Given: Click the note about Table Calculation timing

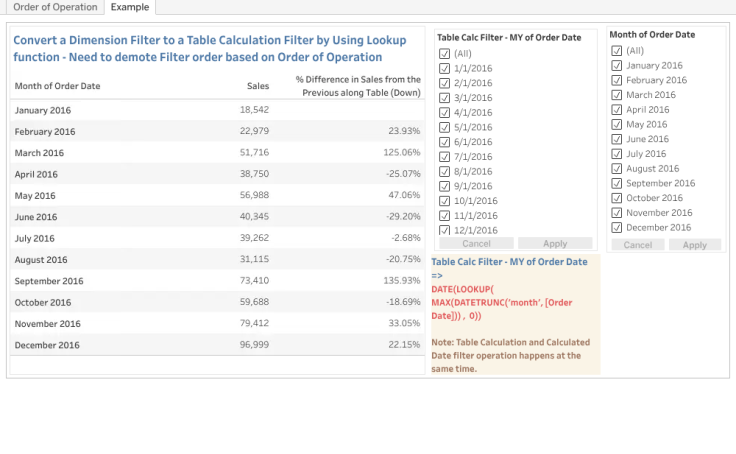Looking at the screenshot, I should [x=511, y=355].
